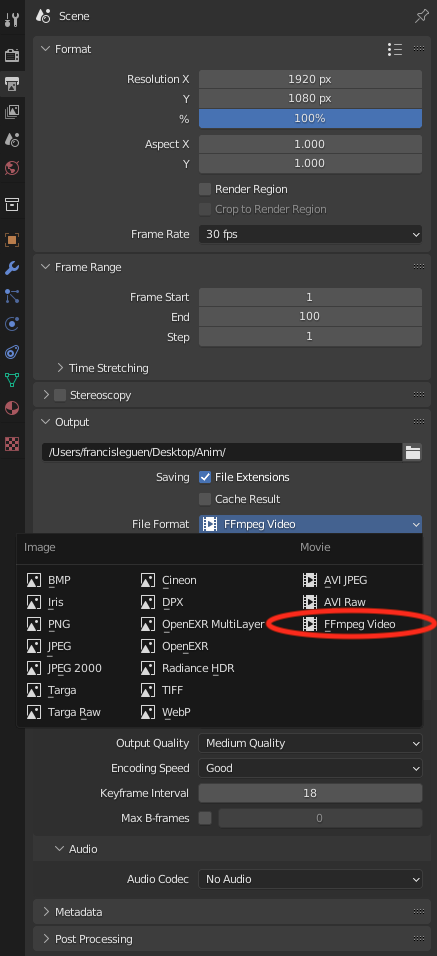Viewport: 437px width, 956px height.
Task: Open the Audio Codec dropdown
Action: click(x=310, y=879)
